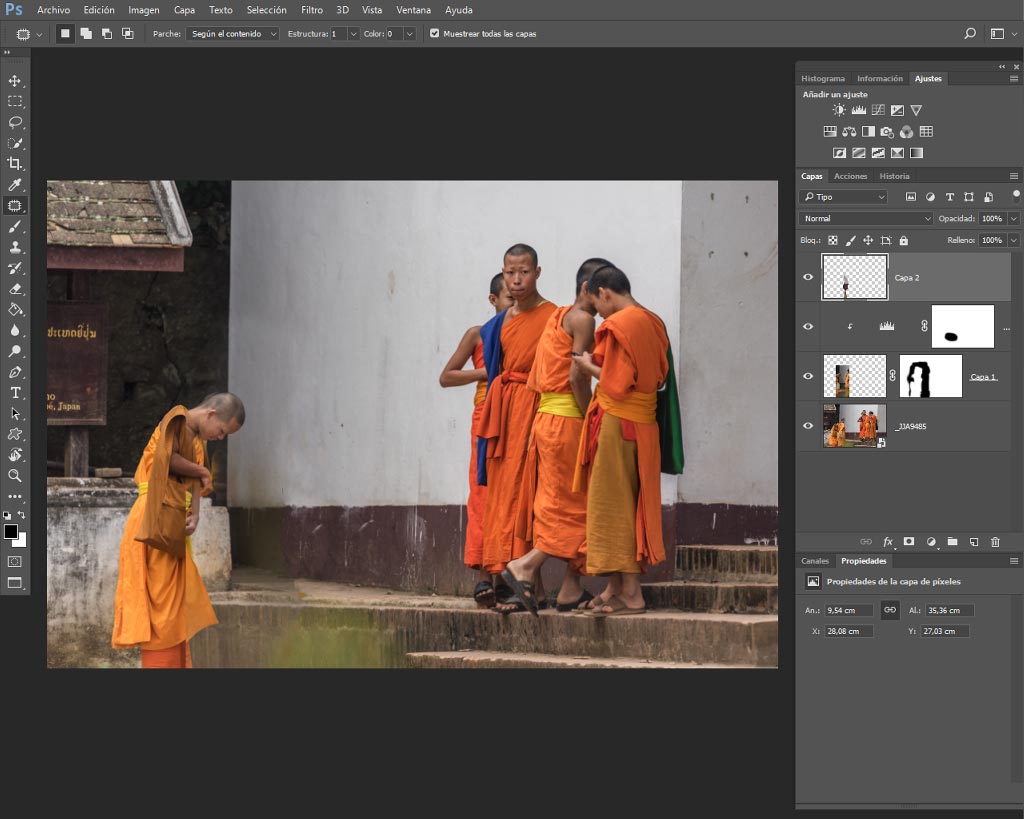Select the Eraser tool
Viewport: 1024px width, 819px height.
[14, 289]
